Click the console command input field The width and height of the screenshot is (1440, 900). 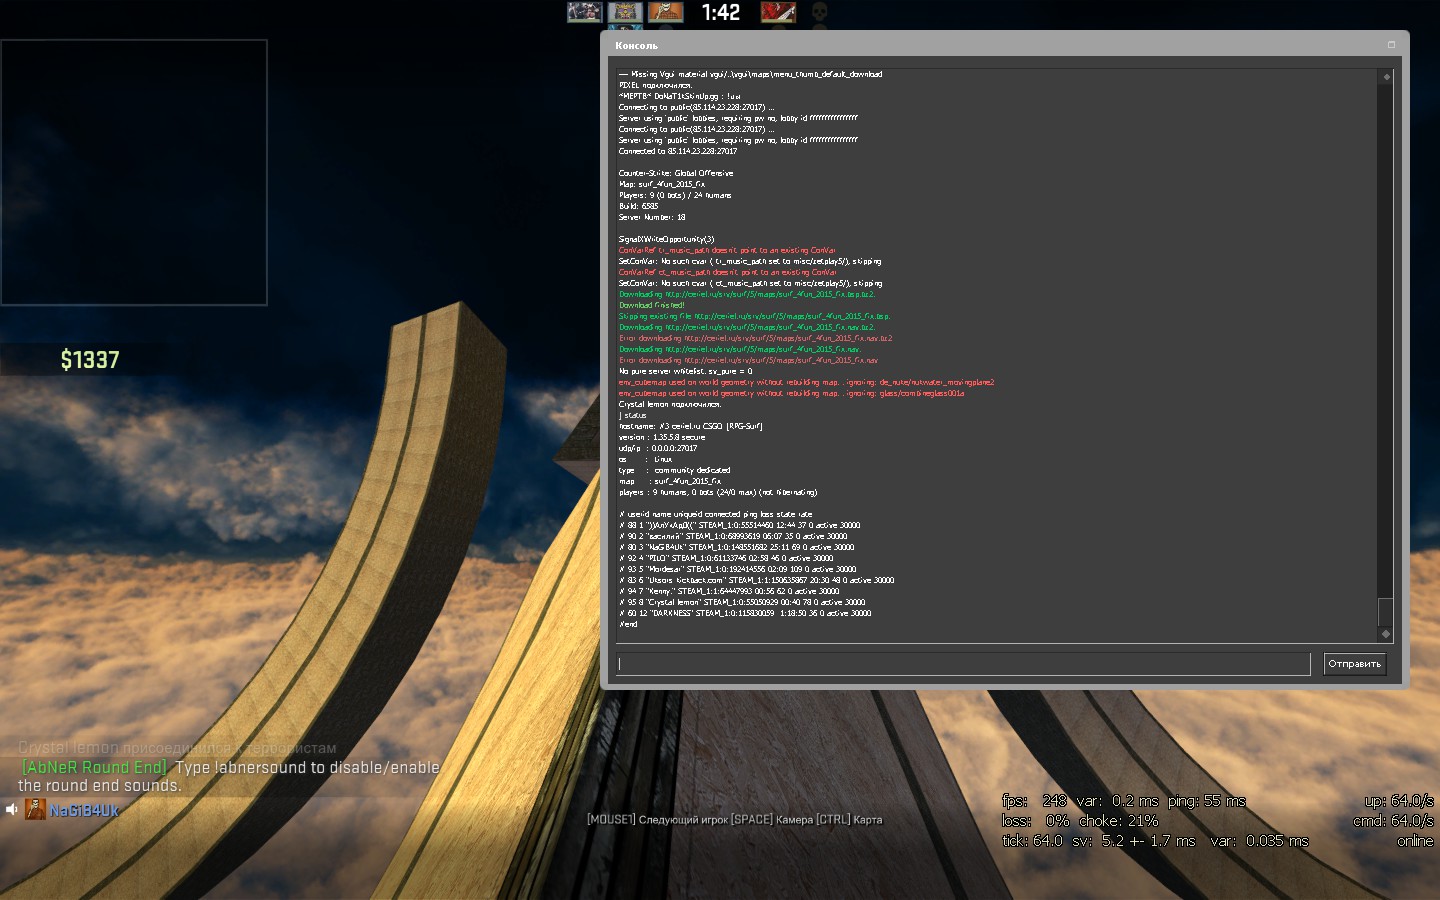[x=963, y=664]
